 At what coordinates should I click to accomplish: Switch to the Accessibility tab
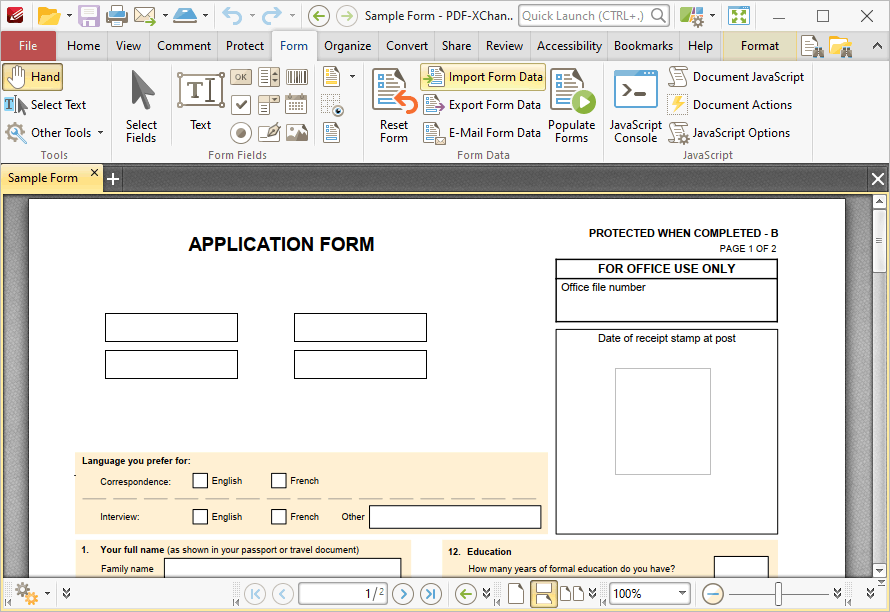(569, 46)
